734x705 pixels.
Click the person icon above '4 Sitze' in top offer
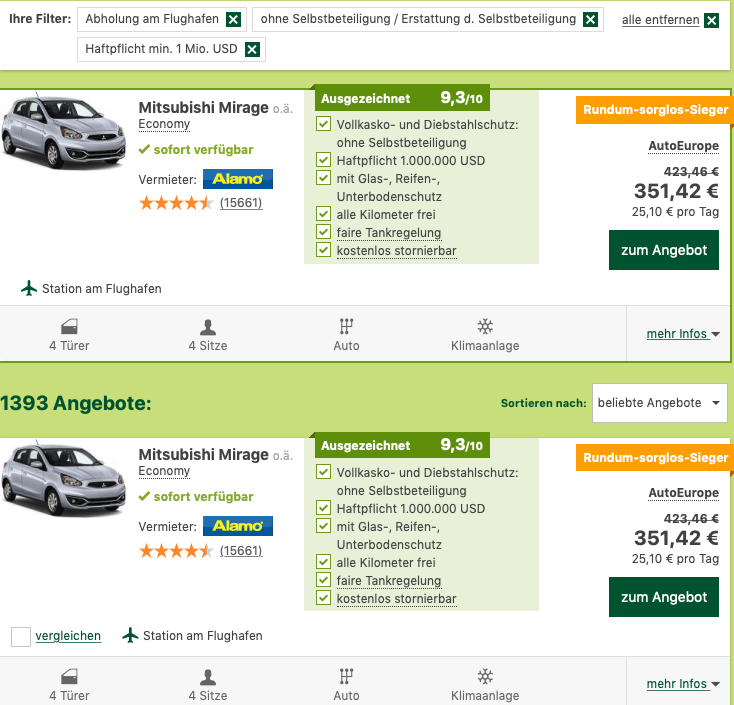click(x=208, y=327)
